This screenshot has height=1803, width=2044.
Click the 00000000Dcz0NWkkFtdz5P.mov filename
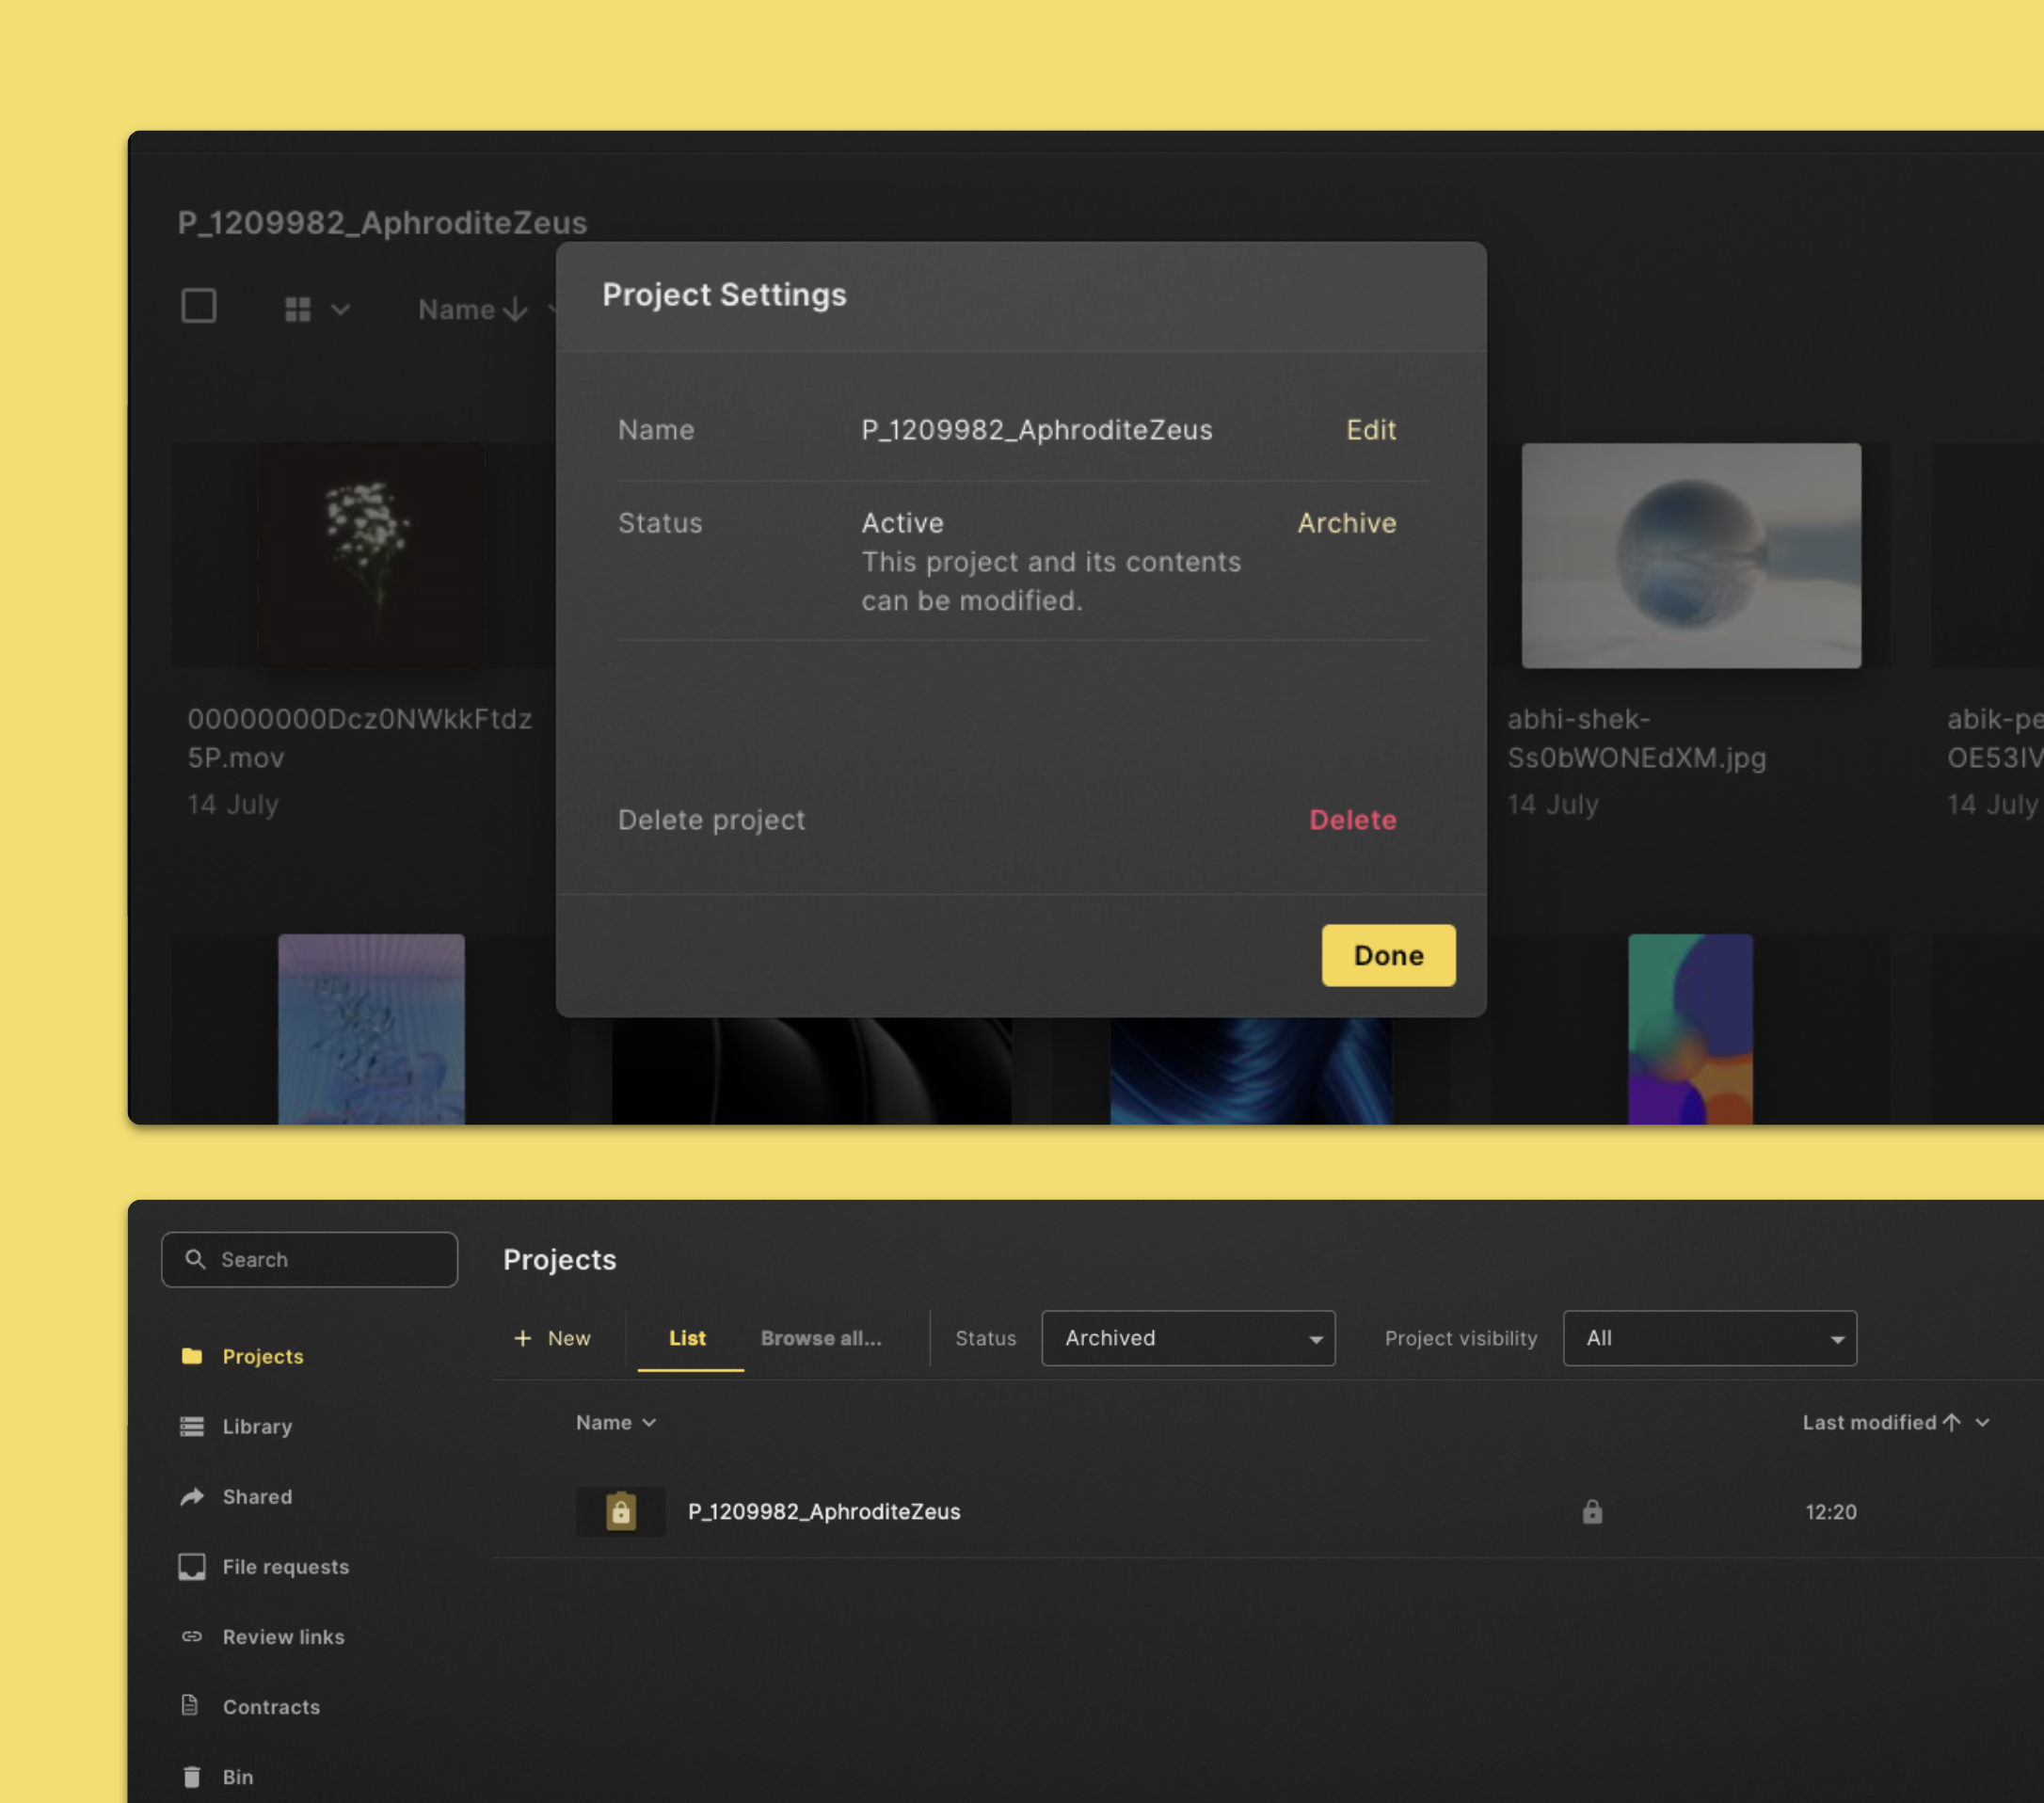(359, 738)
